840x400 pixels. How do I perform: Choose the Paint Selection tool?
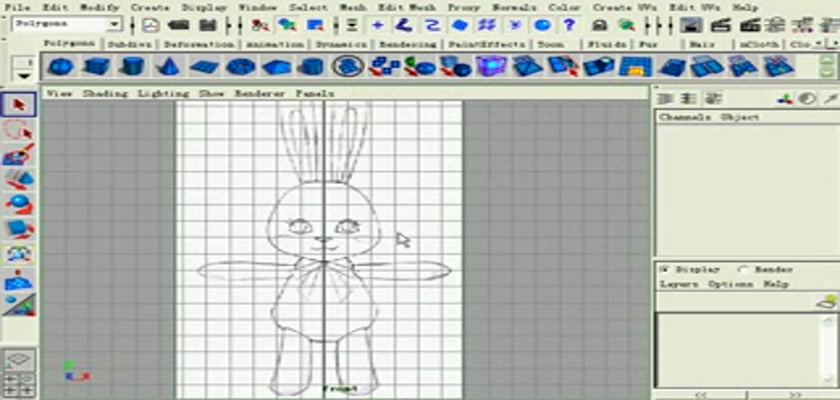click(x=18, y=155)
